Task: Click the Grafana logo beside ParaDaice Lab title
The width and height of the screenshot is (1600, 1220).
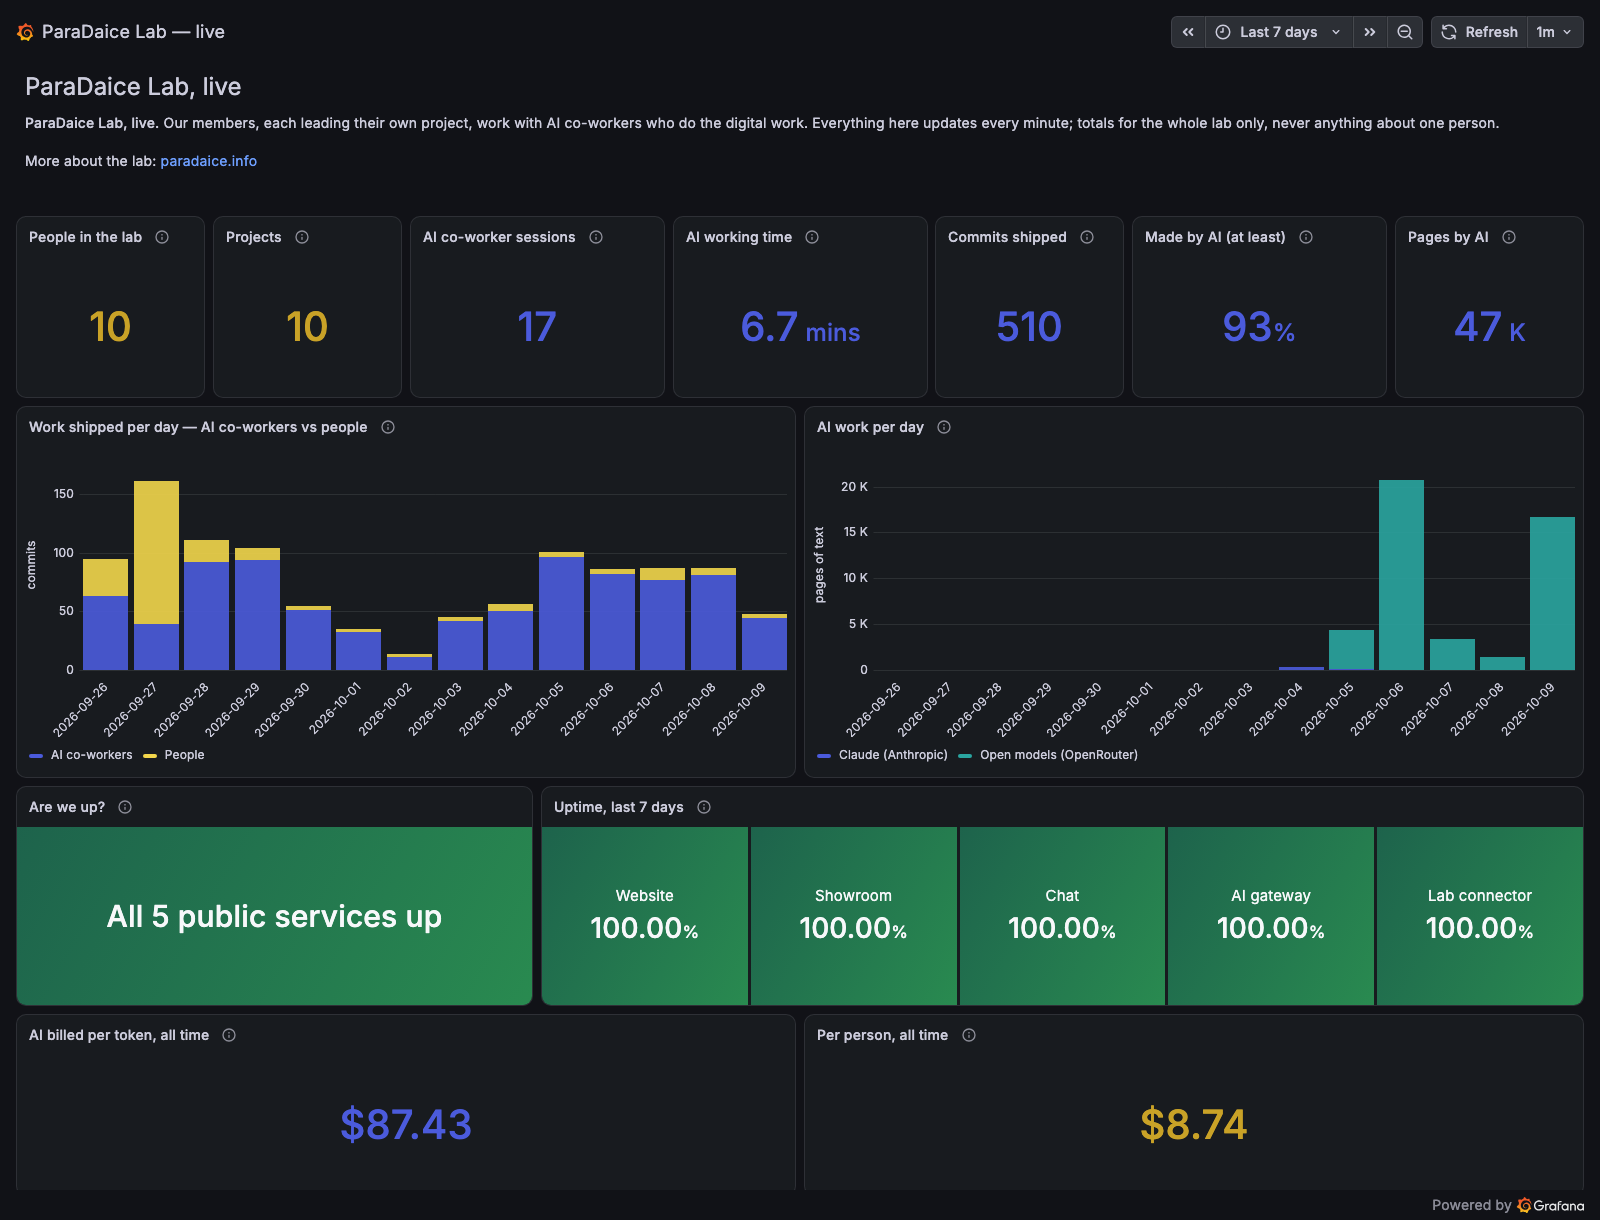Action: (x=26, y=32)
